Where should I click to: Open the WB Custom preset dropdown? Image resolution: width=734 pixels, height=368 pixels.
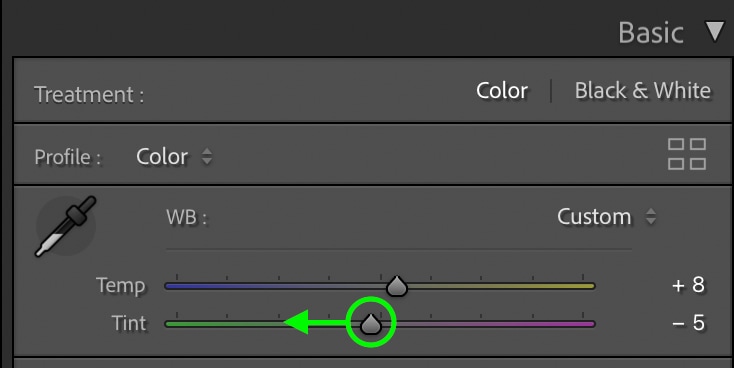click(606, 216)
